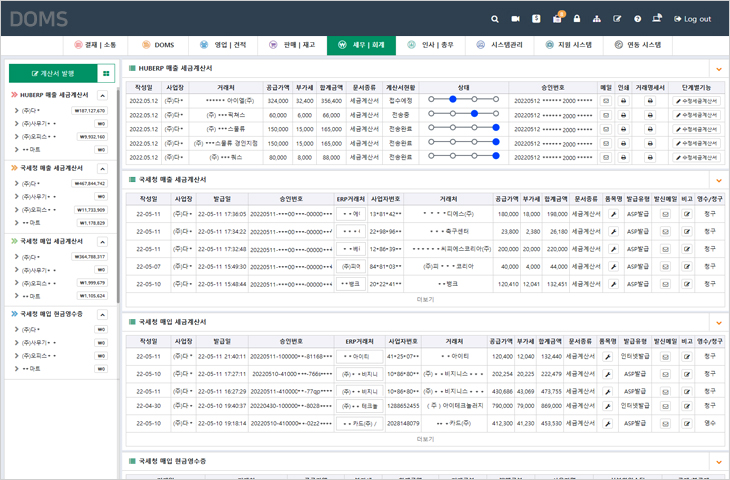Click the sidebar vertical scrollbar

coord(118,196)
